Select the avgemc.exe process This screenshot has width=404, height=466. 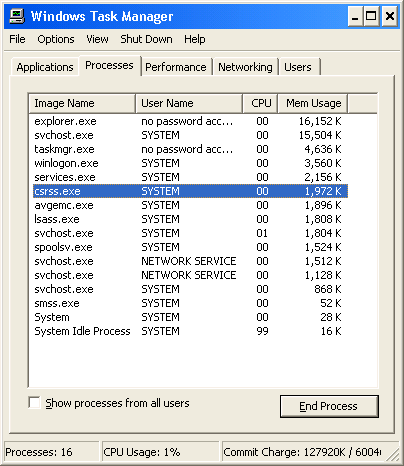[190, 205]
